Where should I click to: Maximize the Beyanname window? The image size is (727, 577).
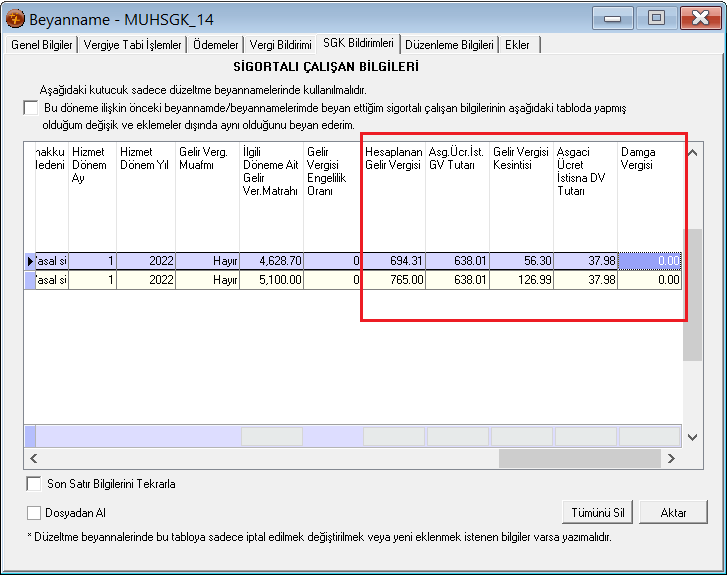(x=656, y=18)
